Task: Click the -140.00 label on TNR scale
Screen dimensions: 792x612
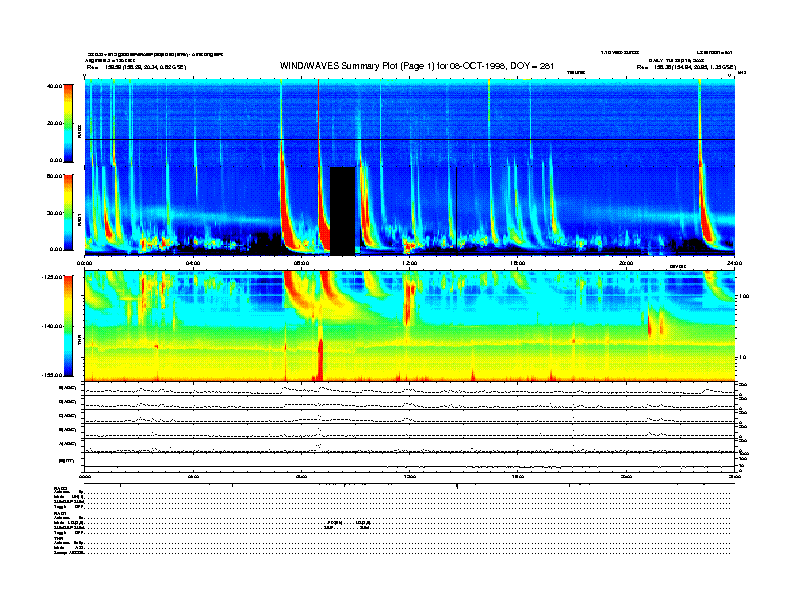Action: pos(52,326)
